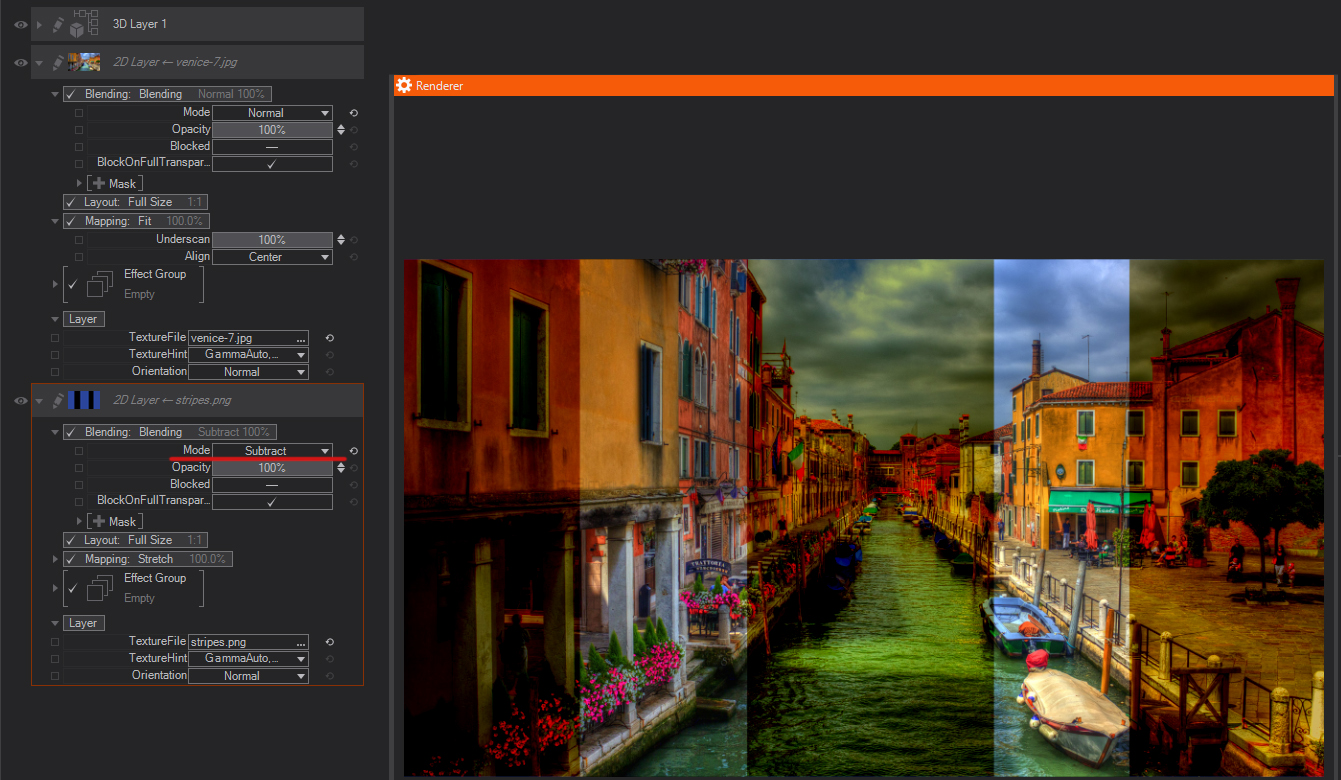The height and width of the screenshot is (780, 1341).
Task: Click the pencil icon on 3D Layer 1
Action: pyautogui.click(x=58, y=24)
